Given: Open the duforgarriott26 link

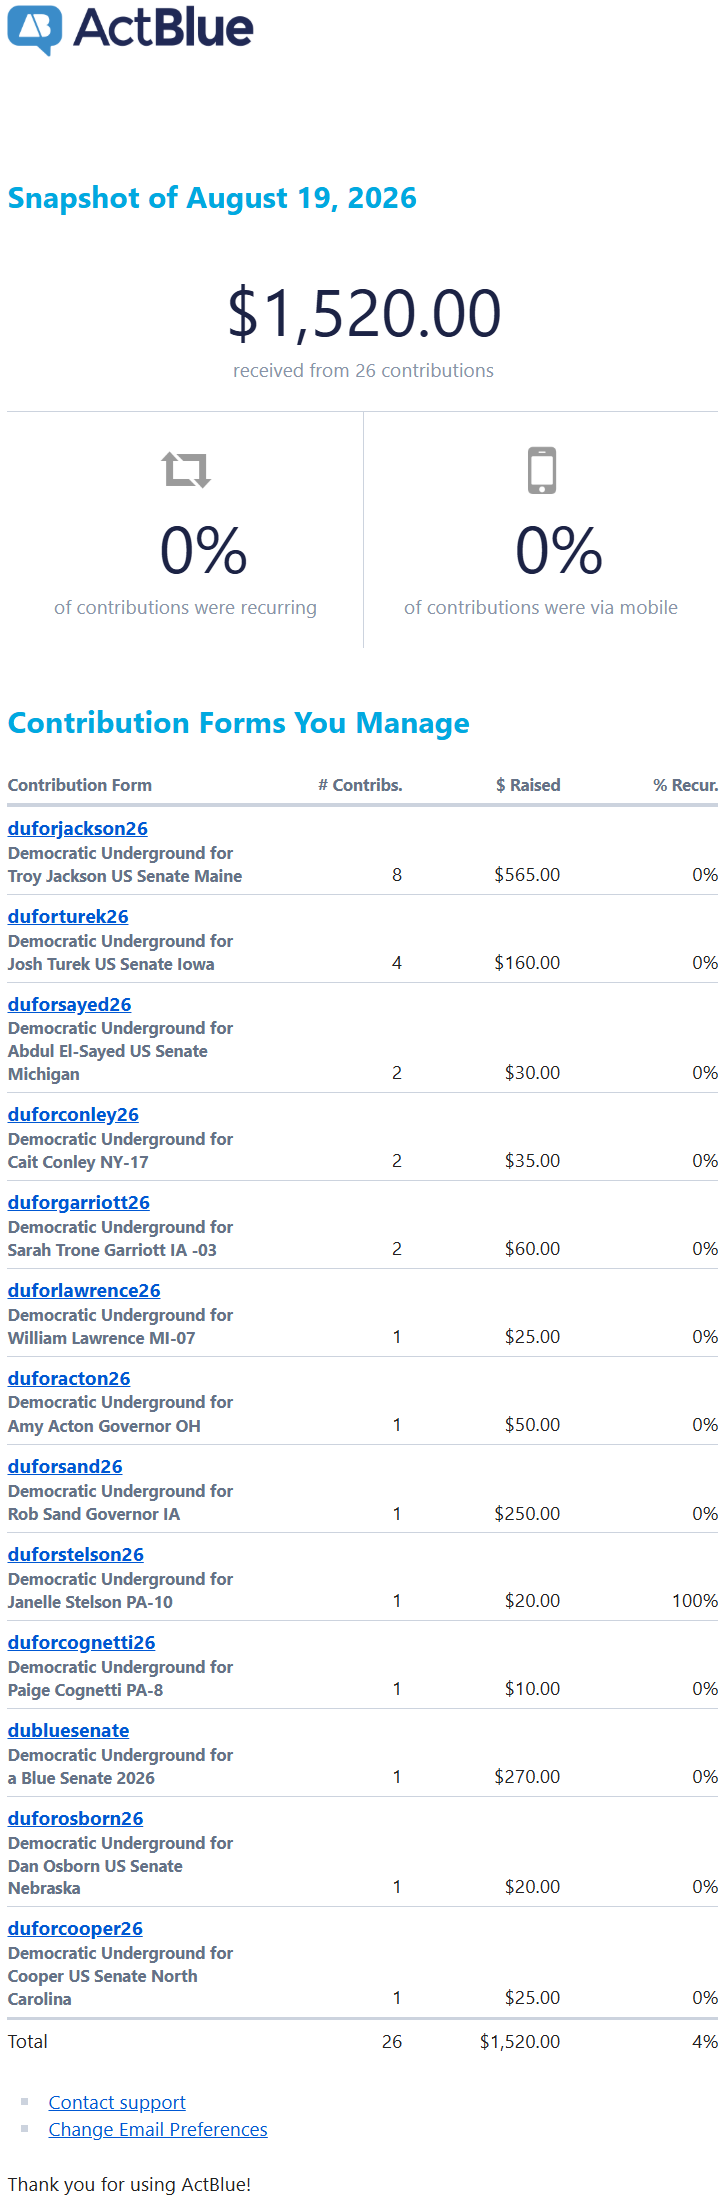Looking at the screenshot, I should pyautogui.click(x=79, y=1202).
